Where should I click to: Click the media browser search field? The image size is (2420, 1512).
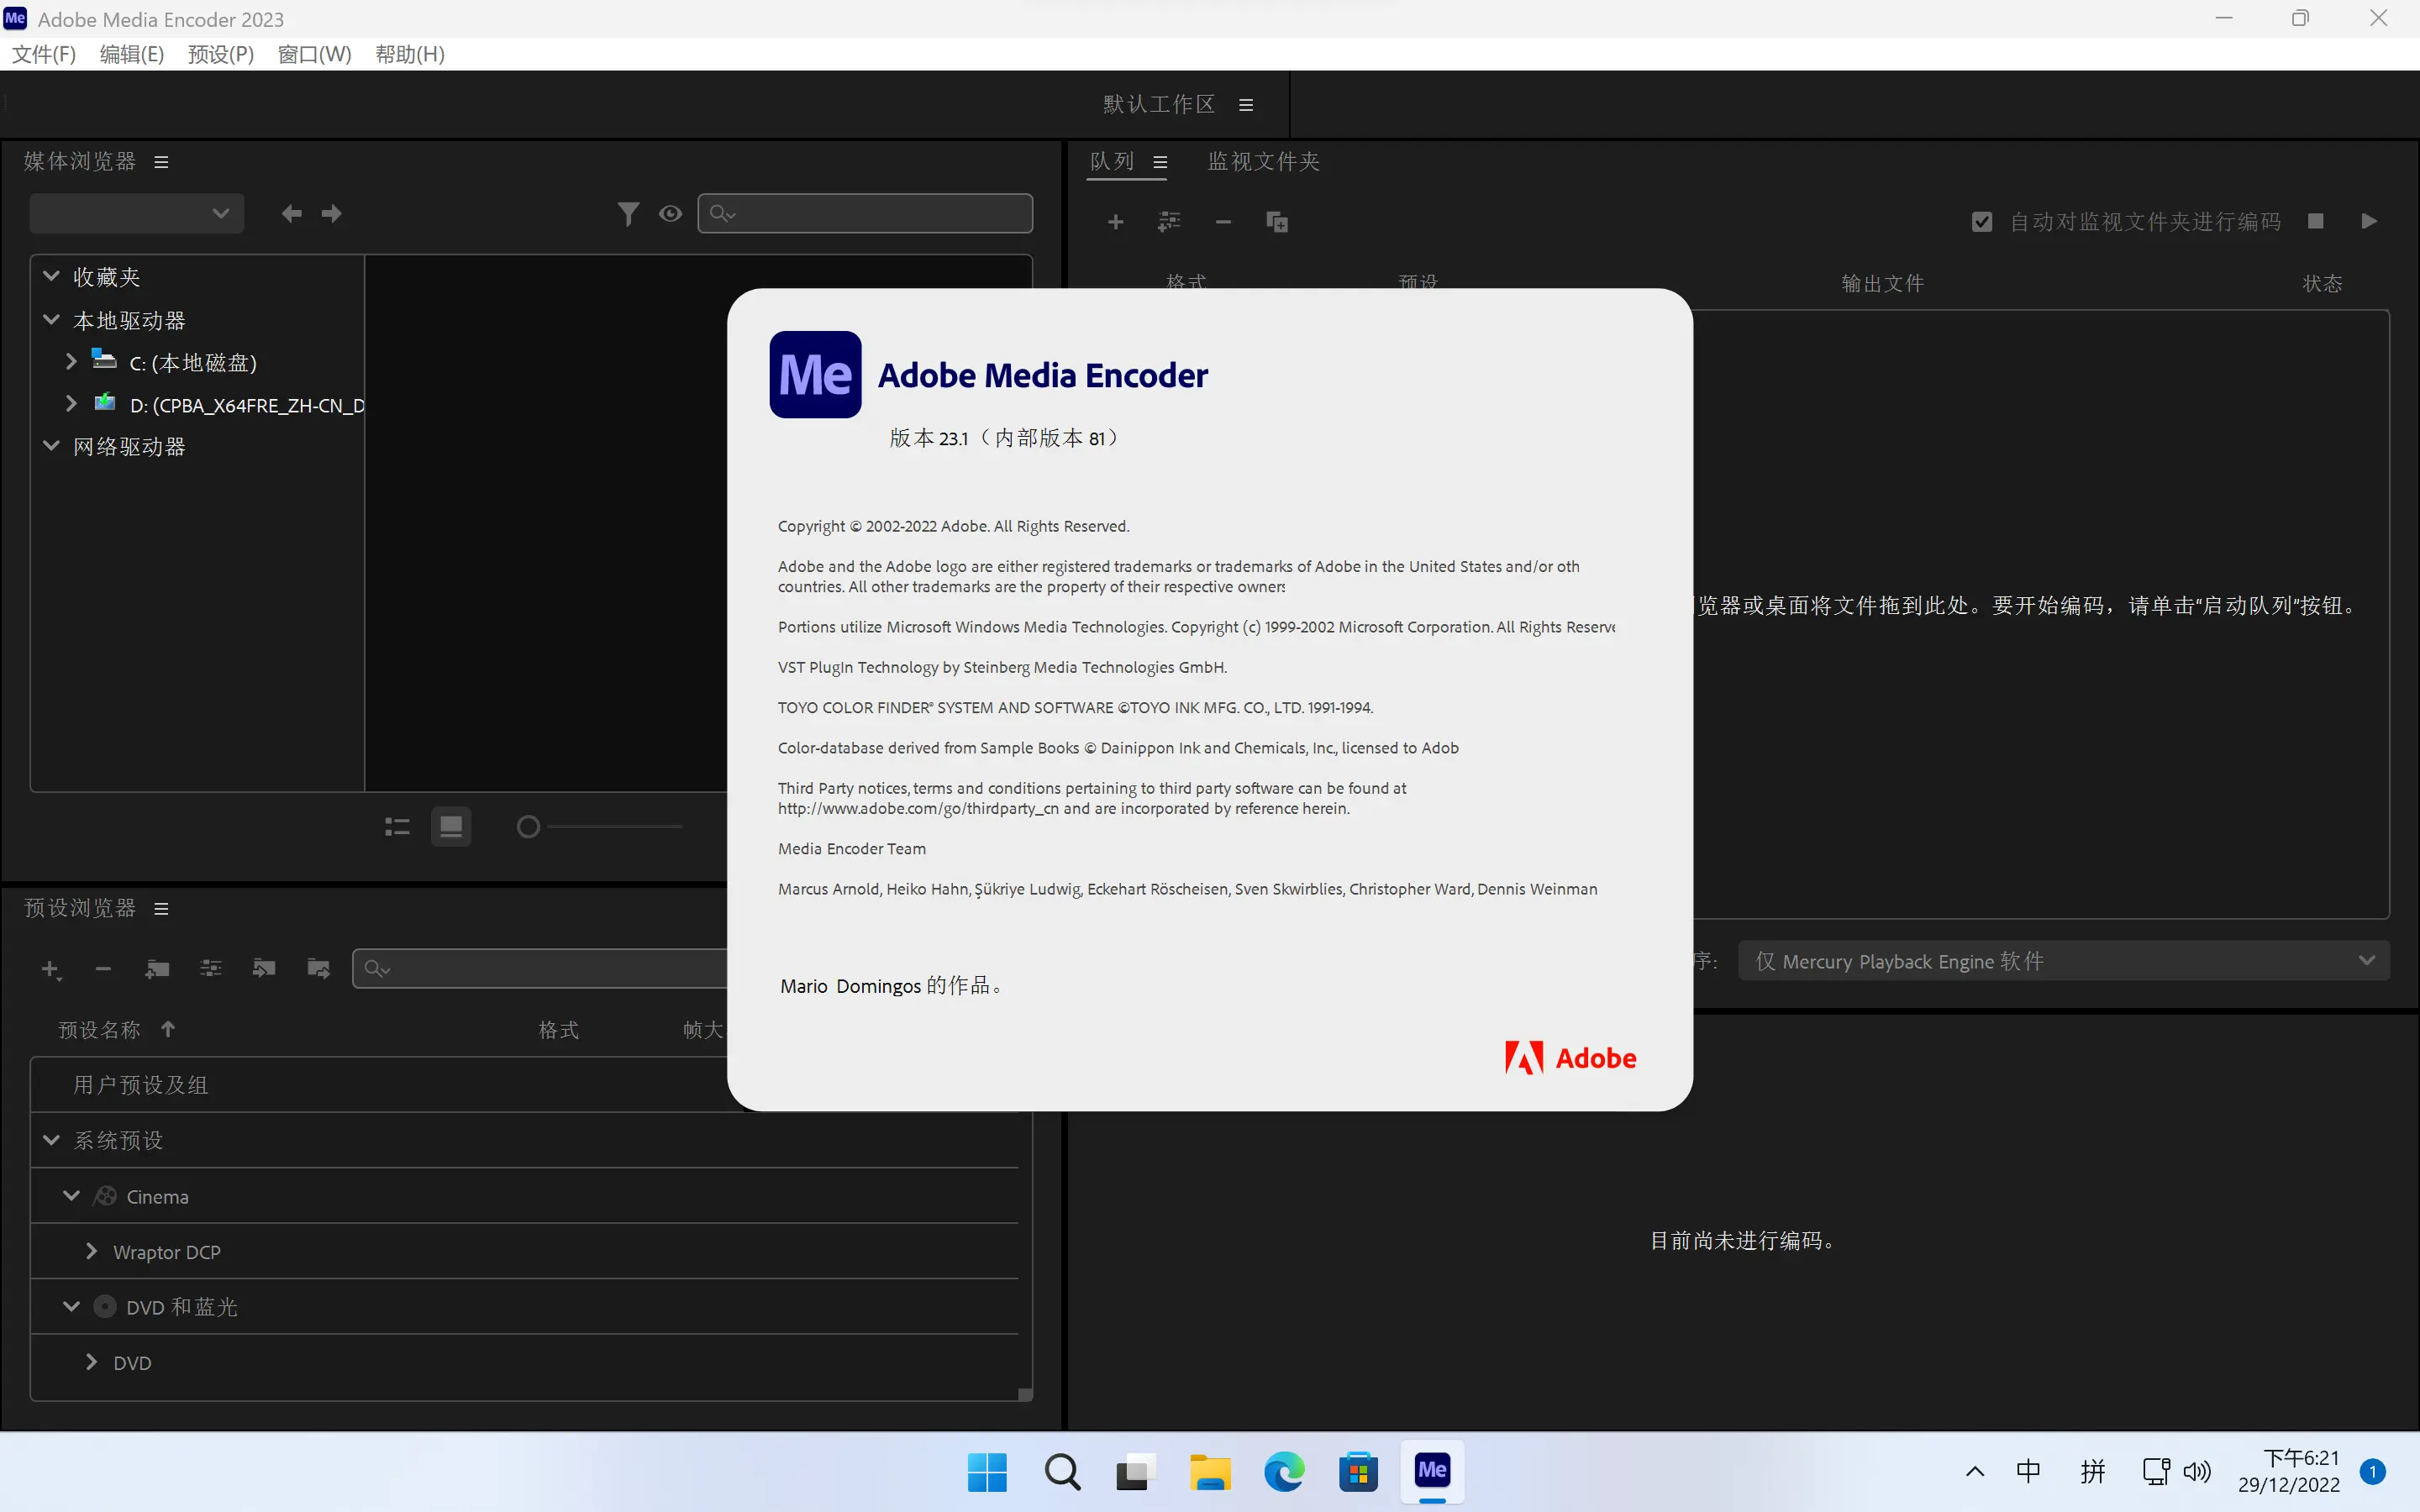coord(865,213)
